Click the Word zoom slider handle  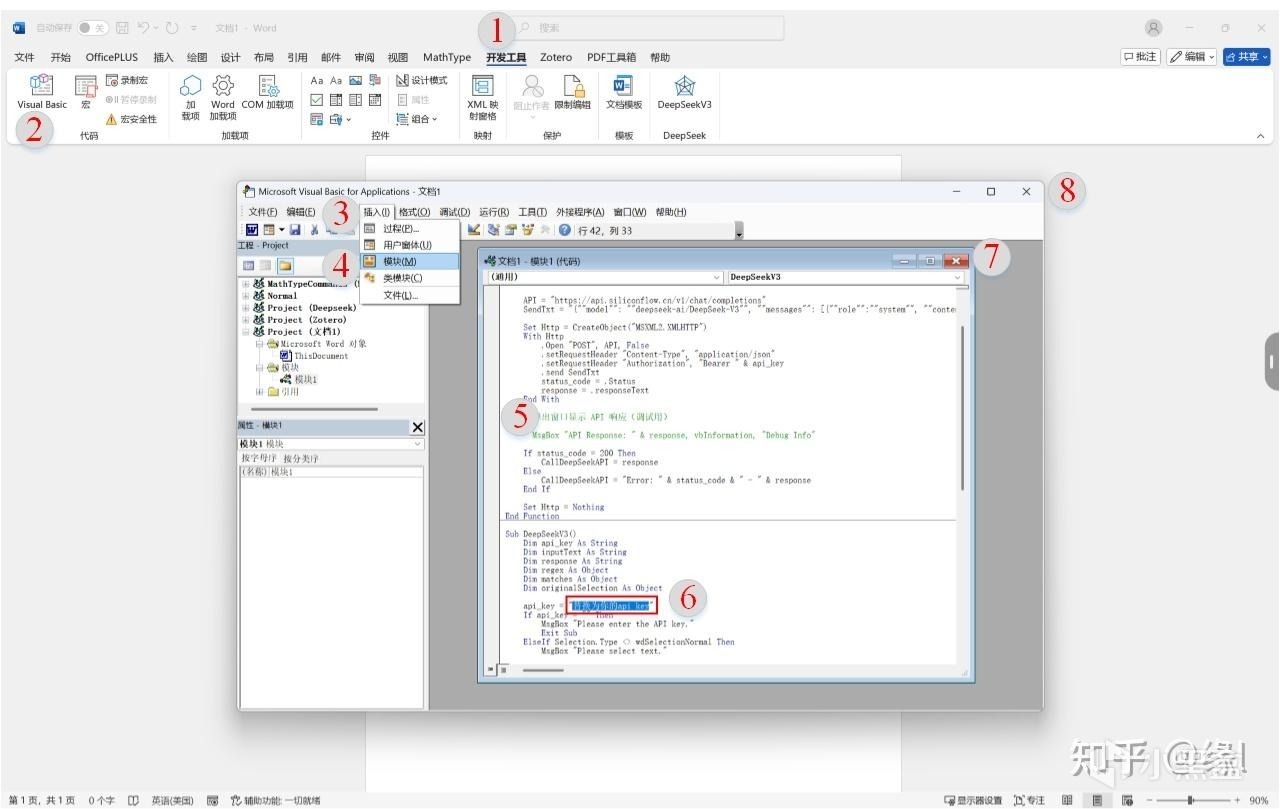click(1190, 800)
